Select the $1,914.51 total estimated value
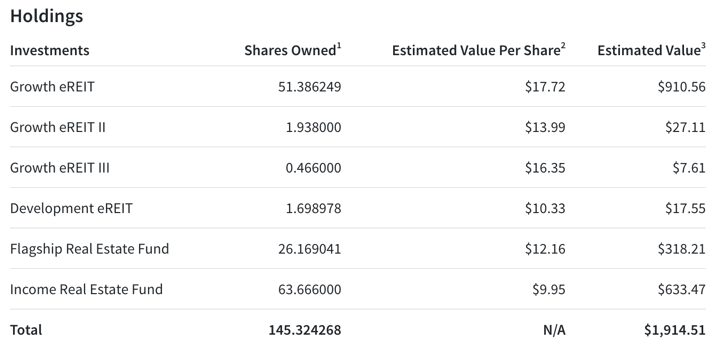This screenshot has height=360, width=720. coord(675,330)
